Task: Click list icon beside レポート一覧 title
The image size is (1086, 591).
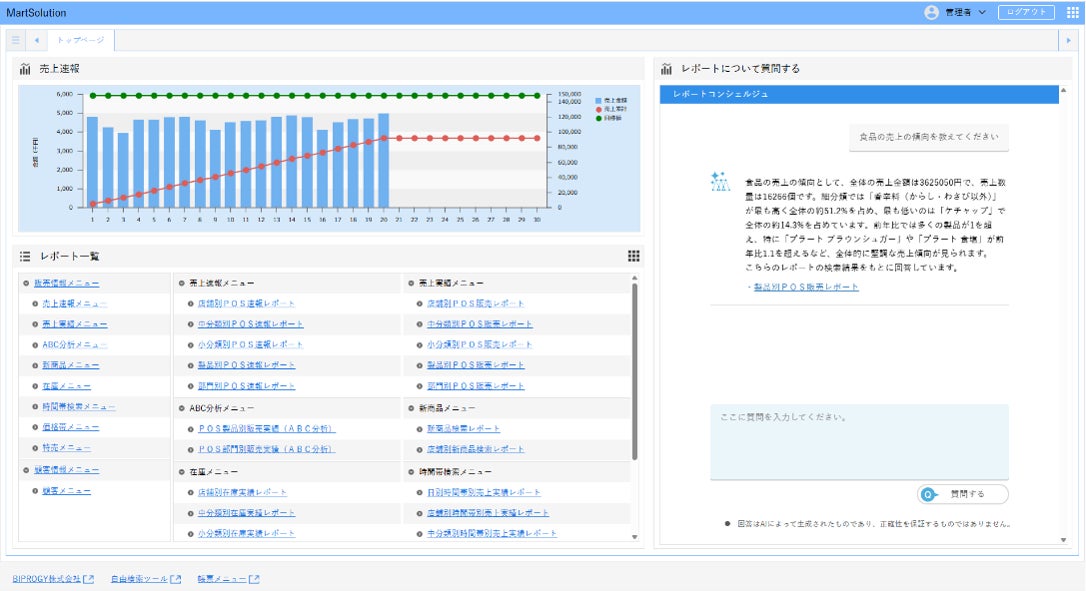Action: coord(25,256)
